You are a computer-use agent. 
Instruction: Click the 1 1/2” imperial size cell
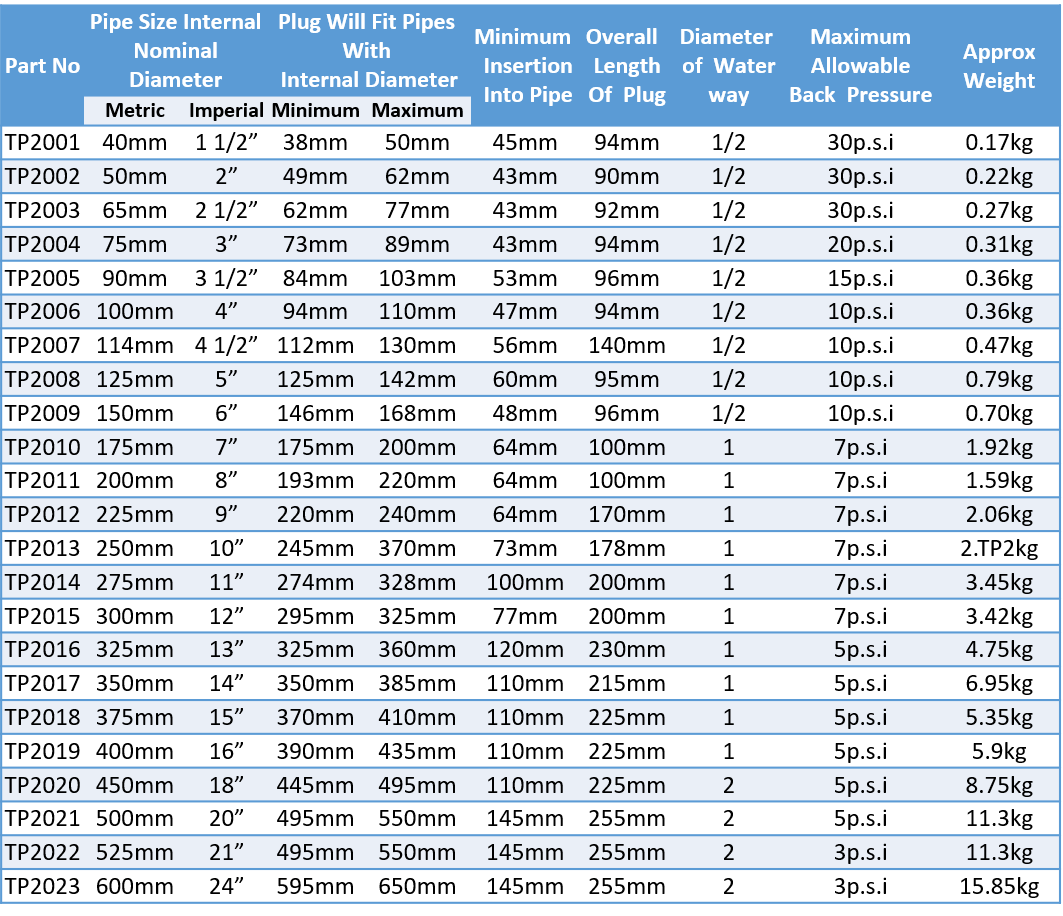[x=226, y=142]
